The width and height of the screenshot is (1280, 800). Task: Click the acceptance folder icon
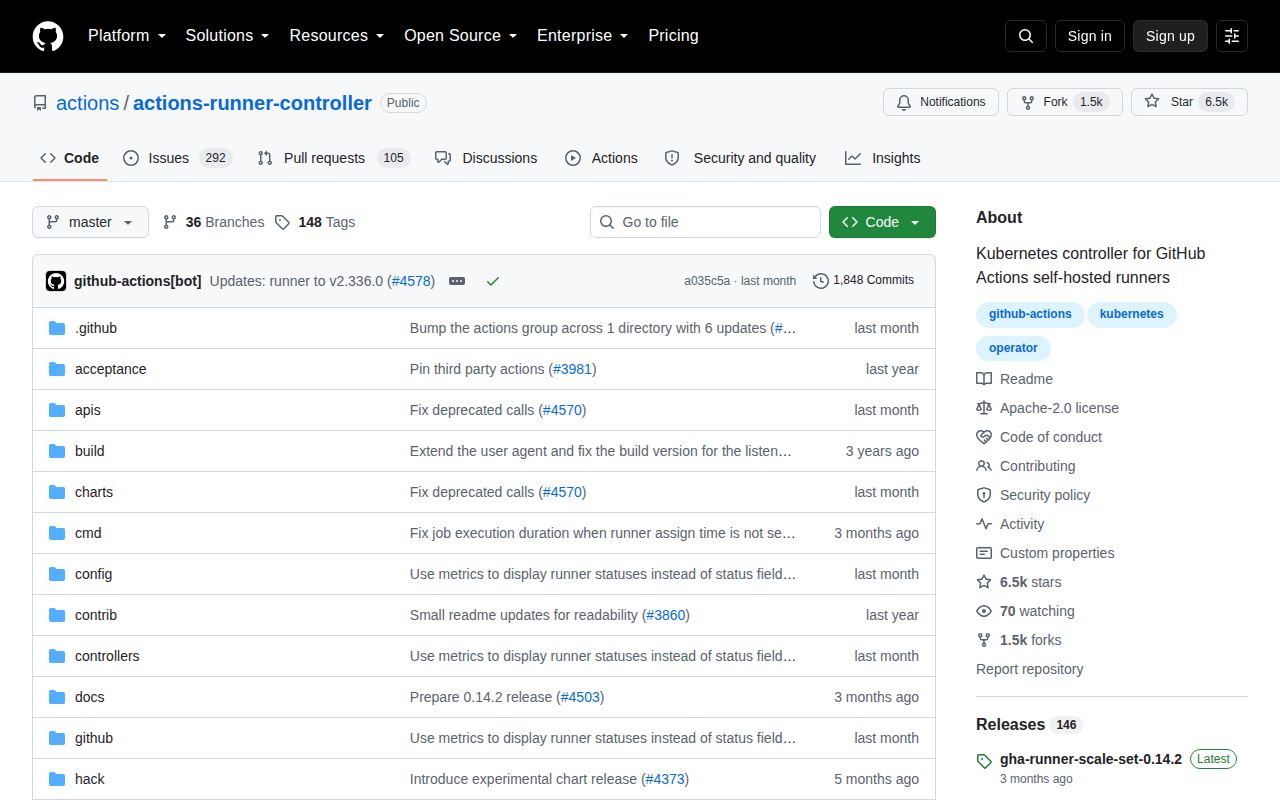[x=57, y=369]
